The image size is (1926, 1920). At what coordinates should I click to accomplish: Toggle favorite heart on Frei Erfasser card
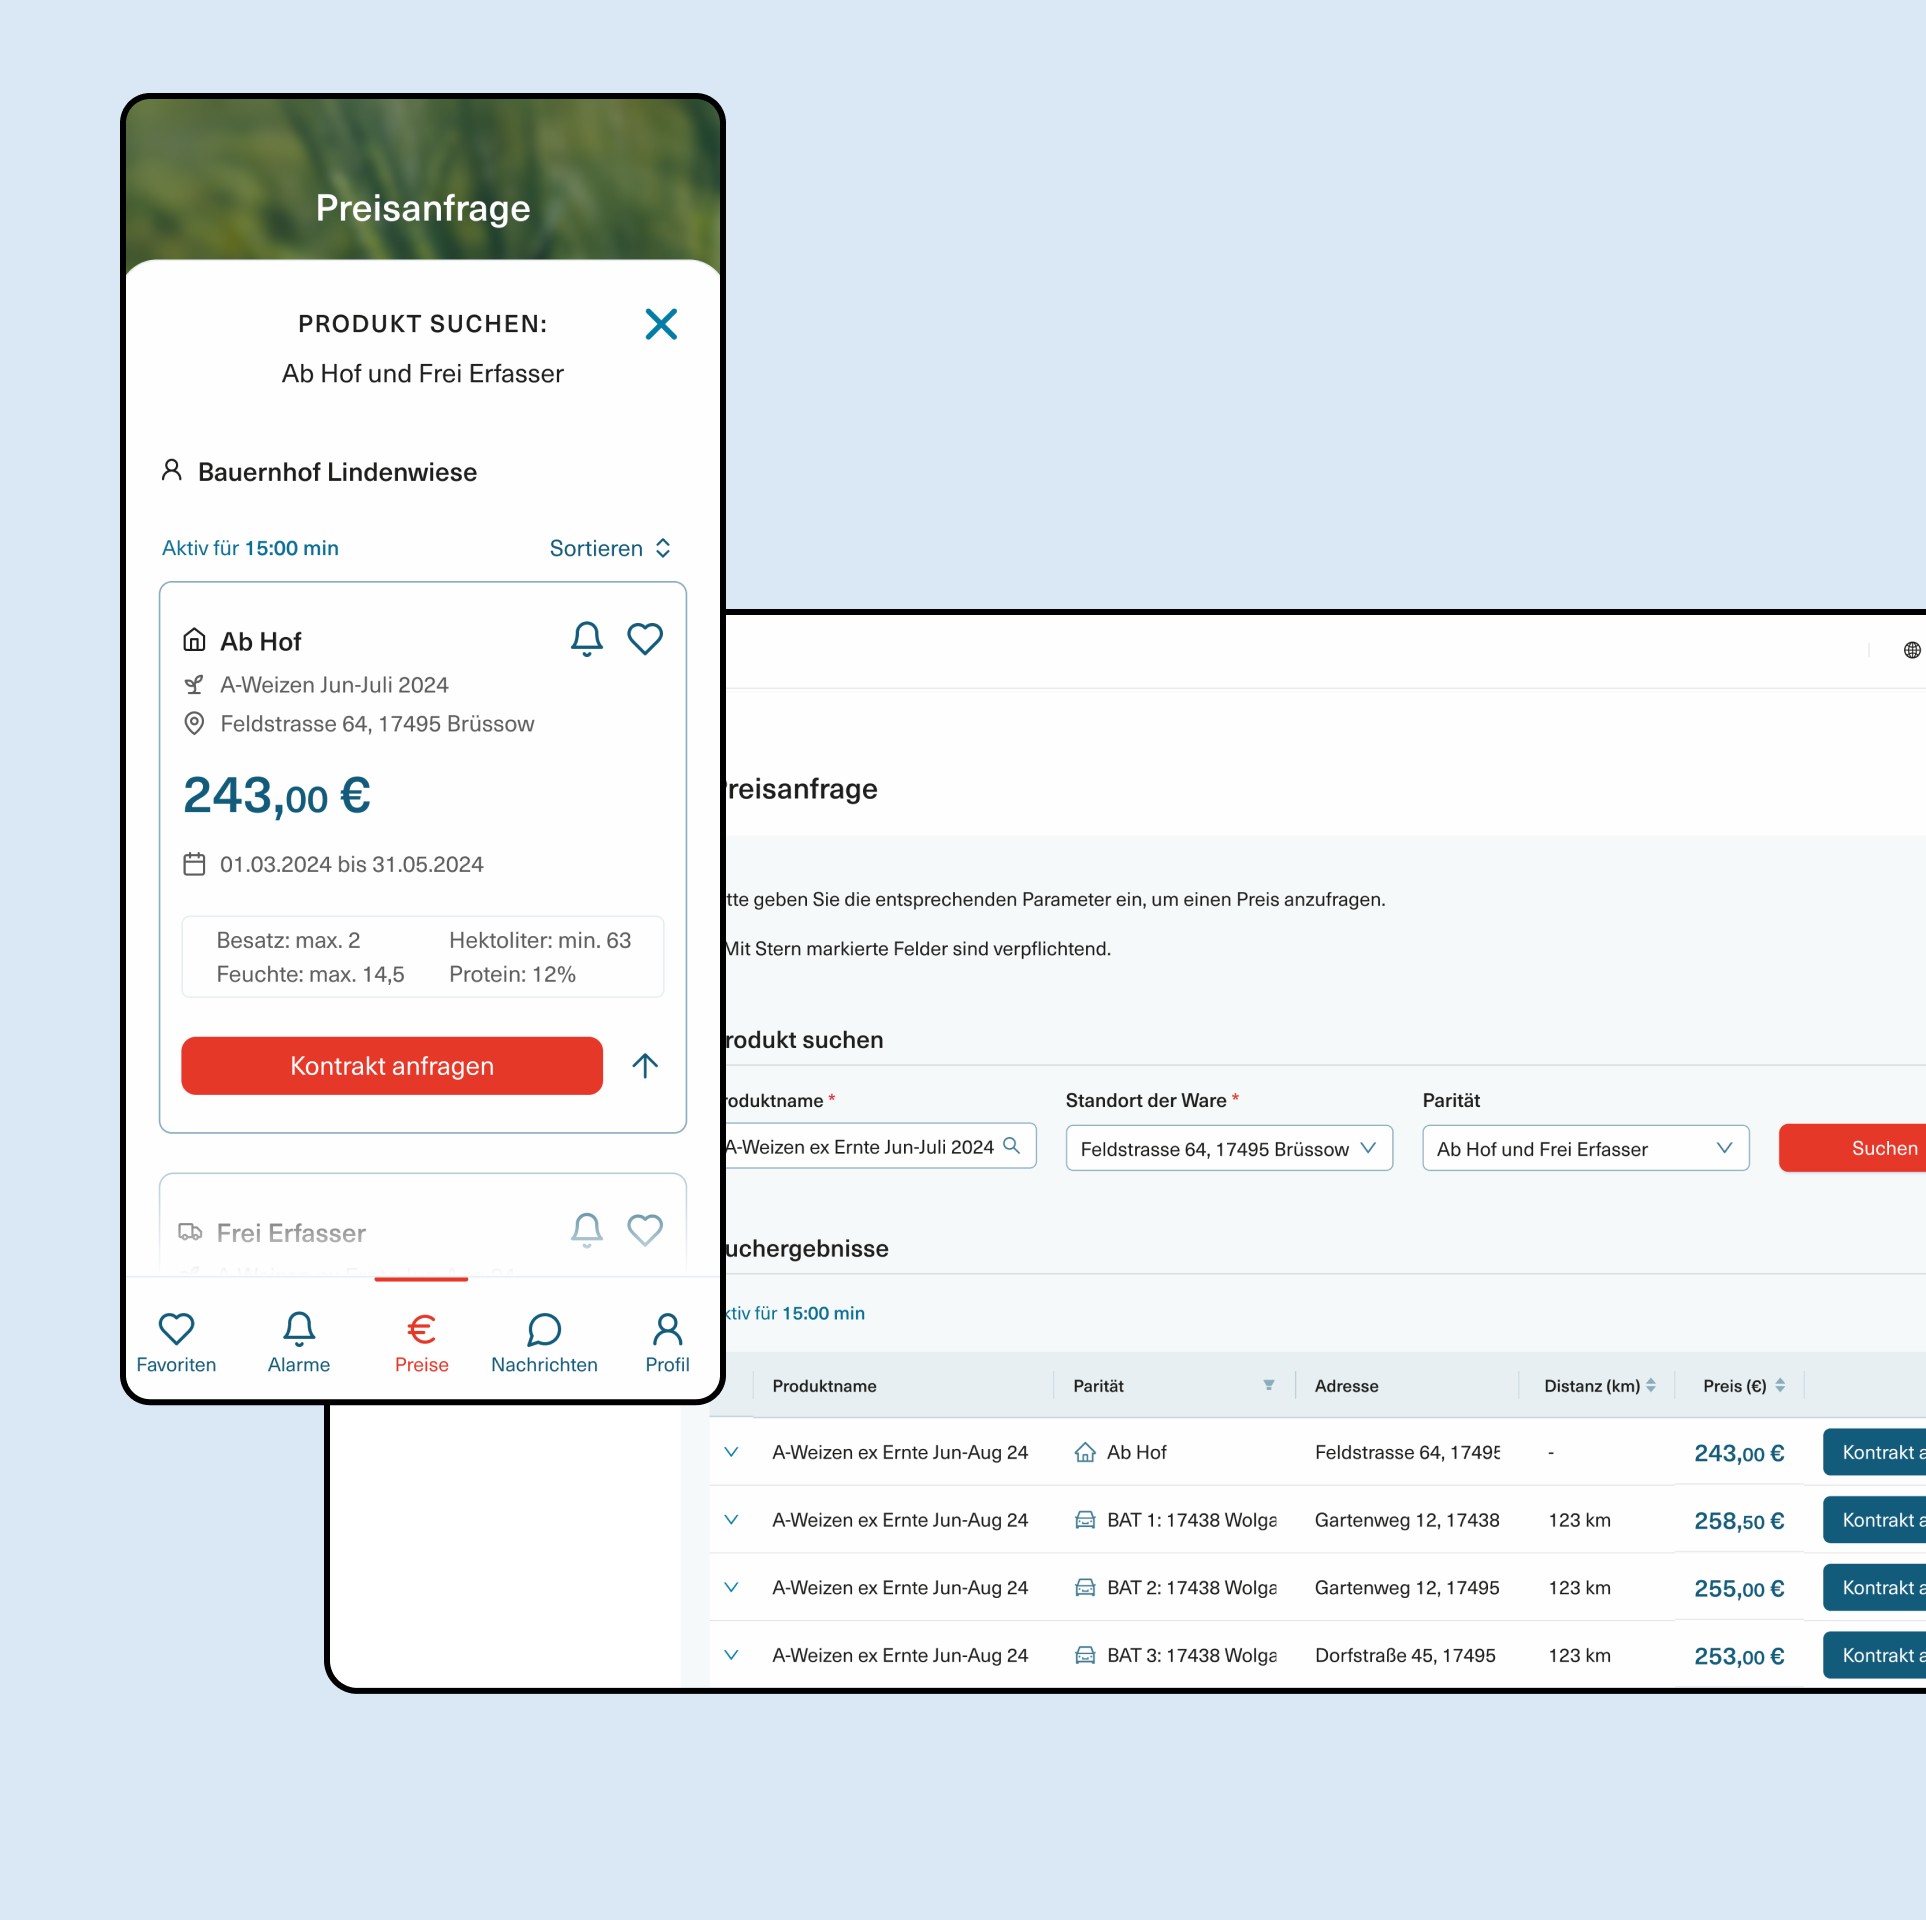point(645,1229)
